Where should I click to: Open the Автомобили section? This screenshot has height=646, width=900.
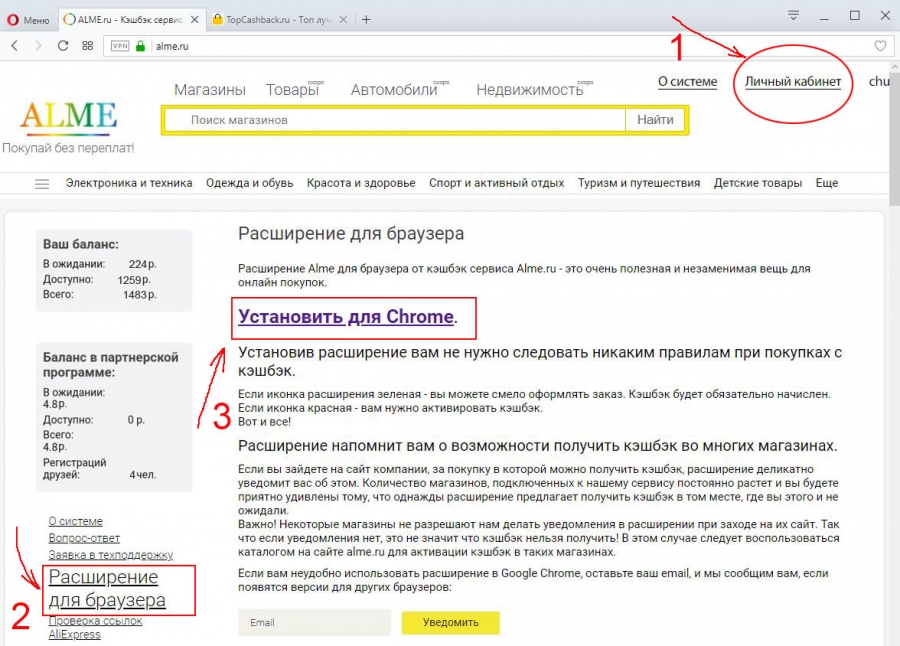pyautogui.click(x=394, y=90)
